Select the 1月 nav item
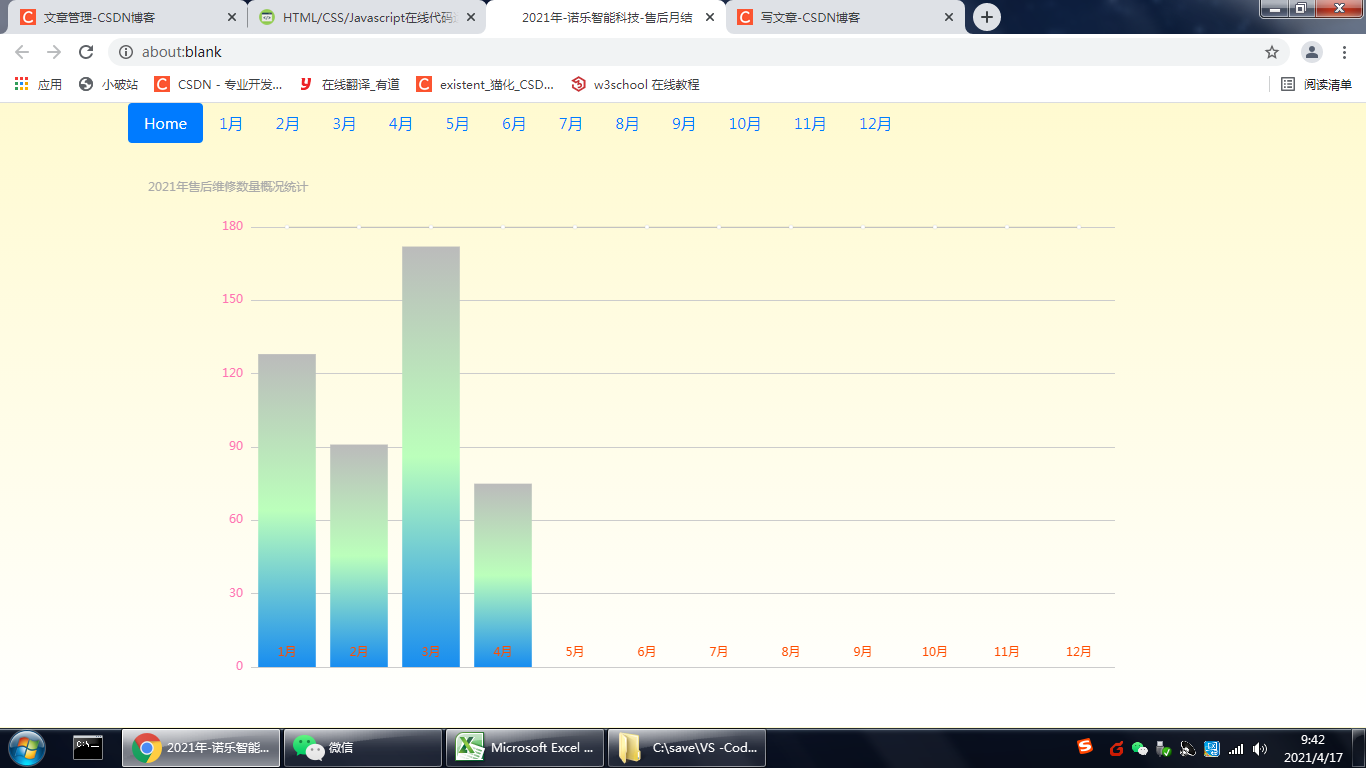This screenshot has height=768, width=1366. [231, 123]
